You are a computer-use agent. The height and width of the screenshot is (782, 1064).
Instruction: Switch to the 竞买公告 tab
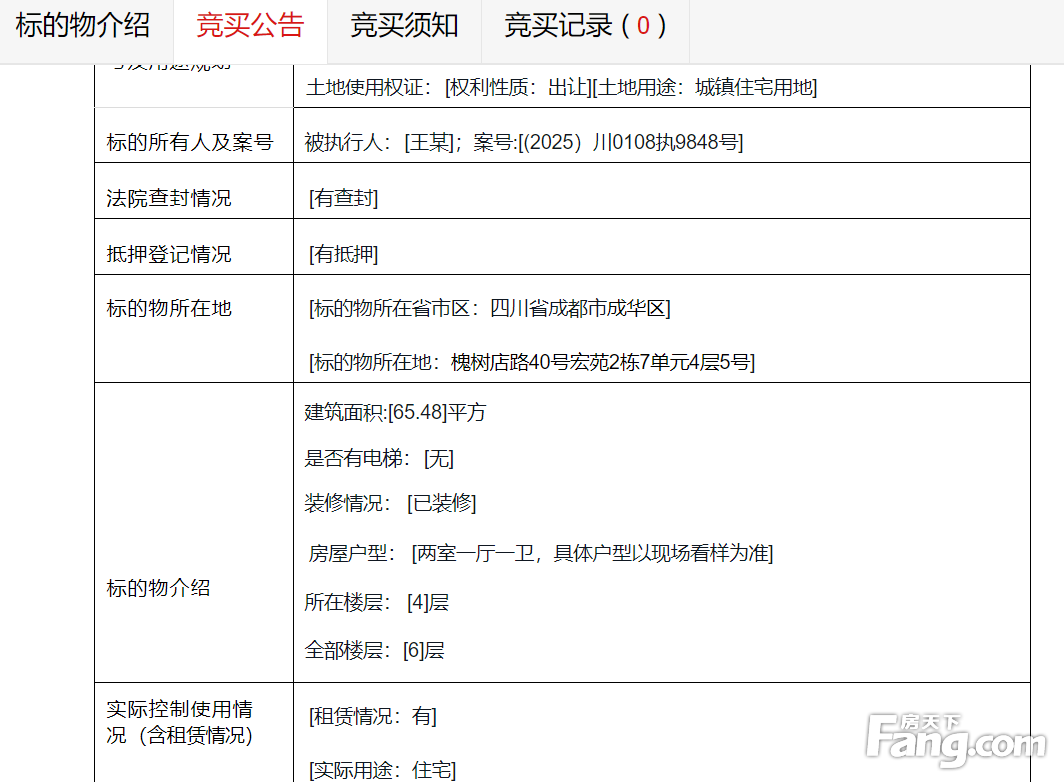pyautogui.click(x=250, y=26)
